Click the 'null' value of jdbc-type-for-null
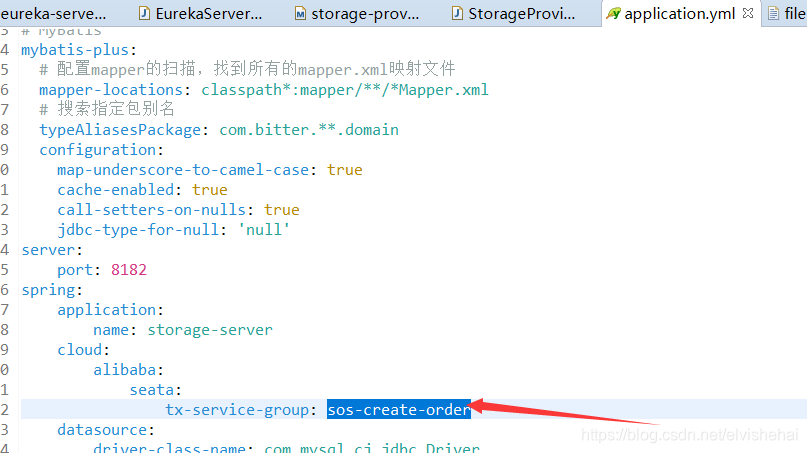Viewport: 807px width, 453px height. coord(264,230)
